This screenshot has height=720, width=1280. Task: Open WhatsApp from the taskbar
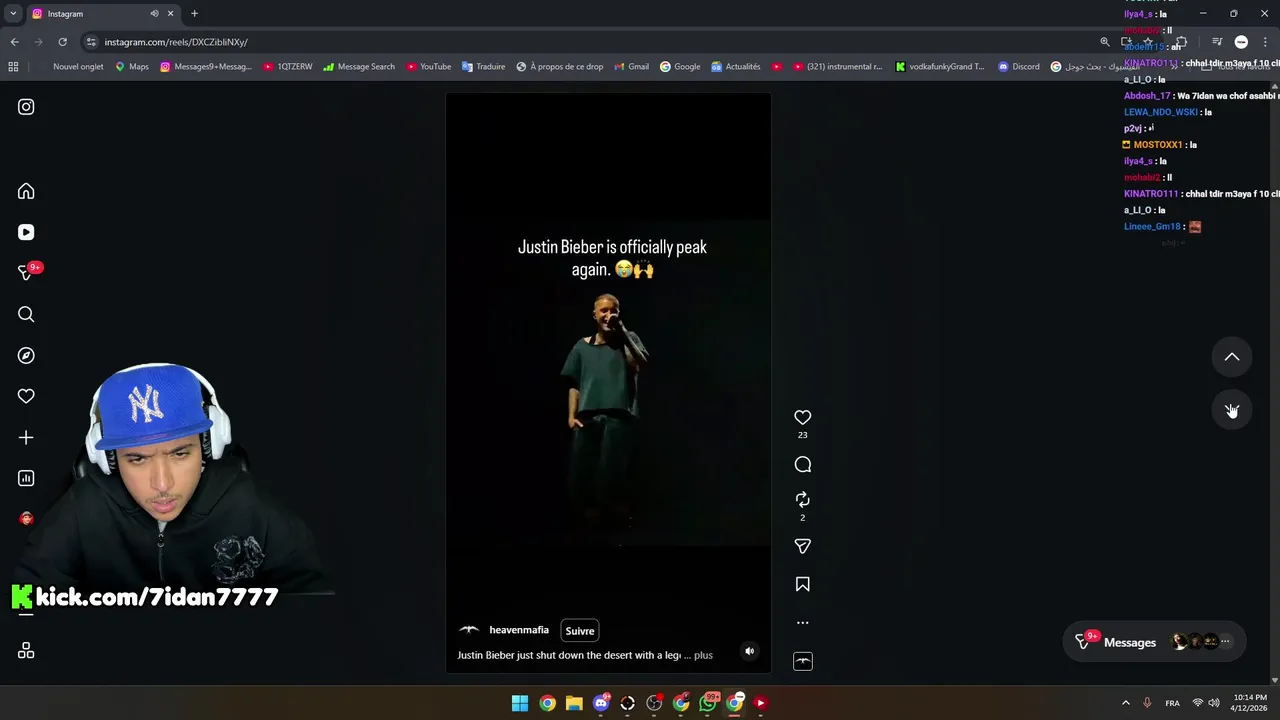click(708, 703)
